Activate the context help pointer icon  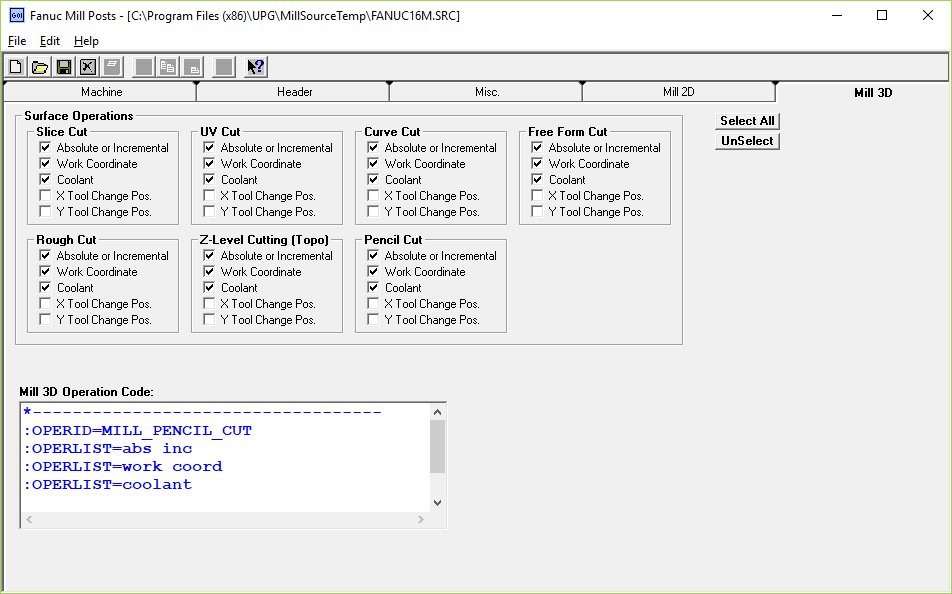pyautogui.click(x=256, y=67)
